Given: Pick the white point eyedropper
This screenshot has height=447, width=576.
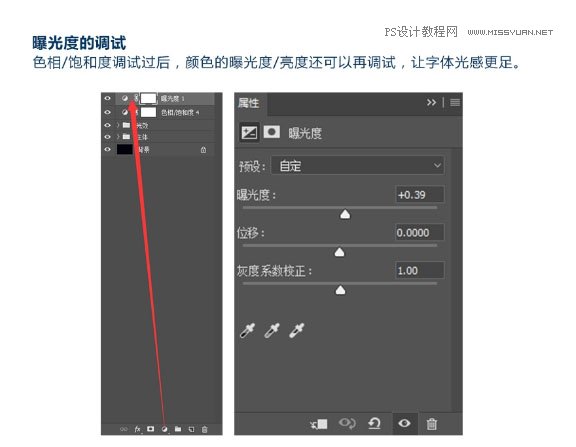Looking at the screenshot, I should point(296,331).
